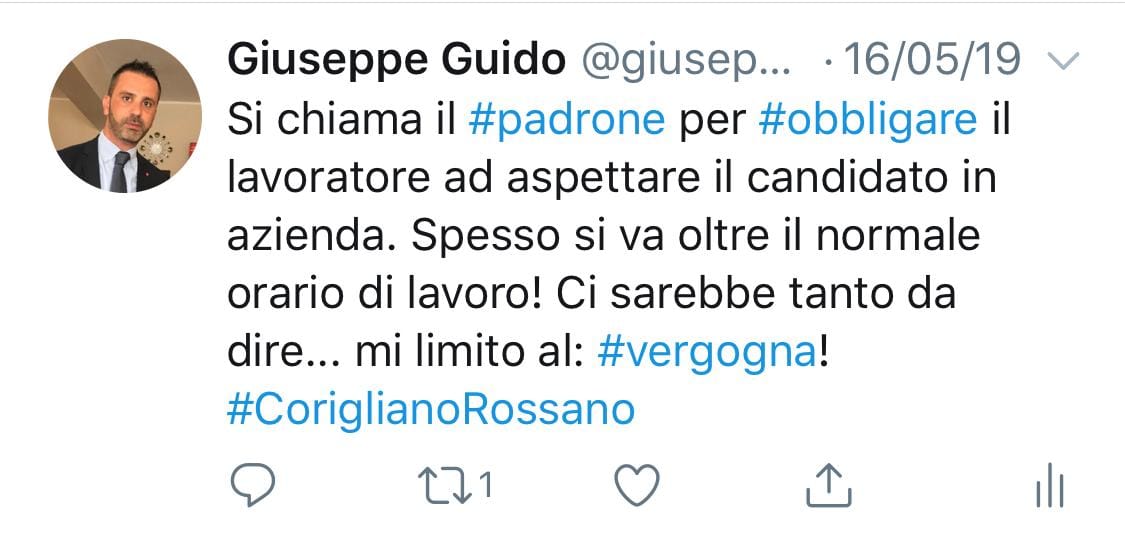View tweet activity using the bar-chart icon
1125x537 pixels.
coord(1050,485)
